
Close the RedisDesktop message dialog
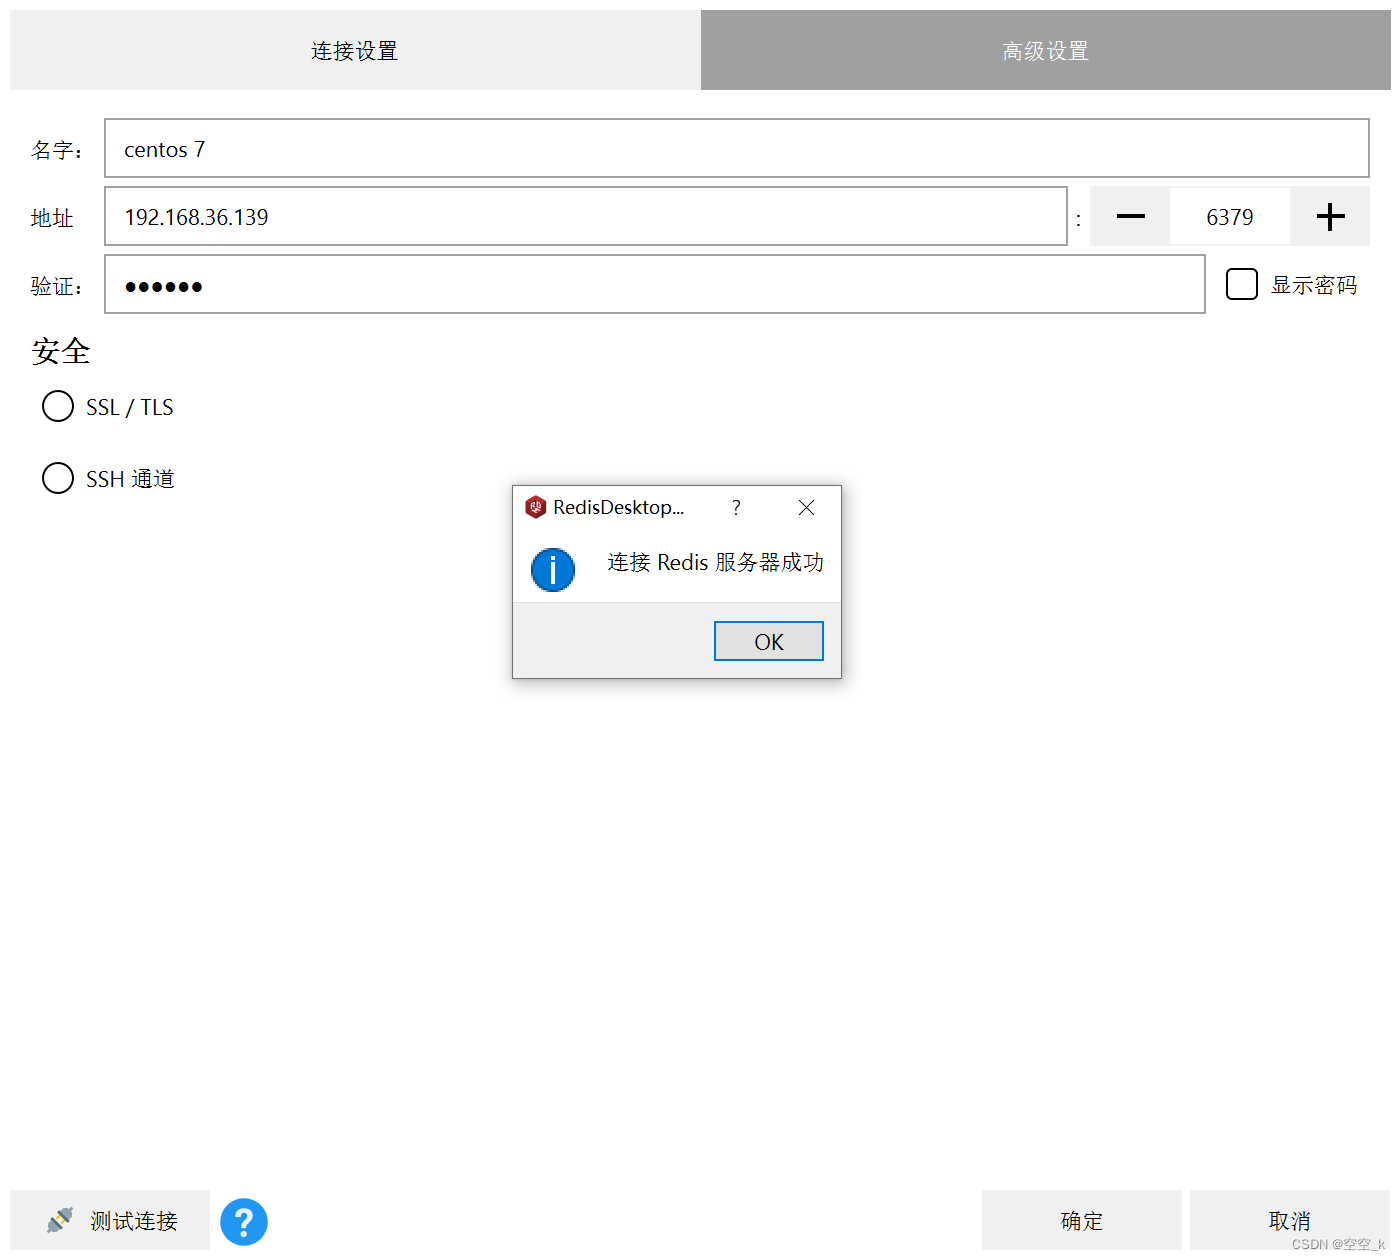(x=806, y=507)
